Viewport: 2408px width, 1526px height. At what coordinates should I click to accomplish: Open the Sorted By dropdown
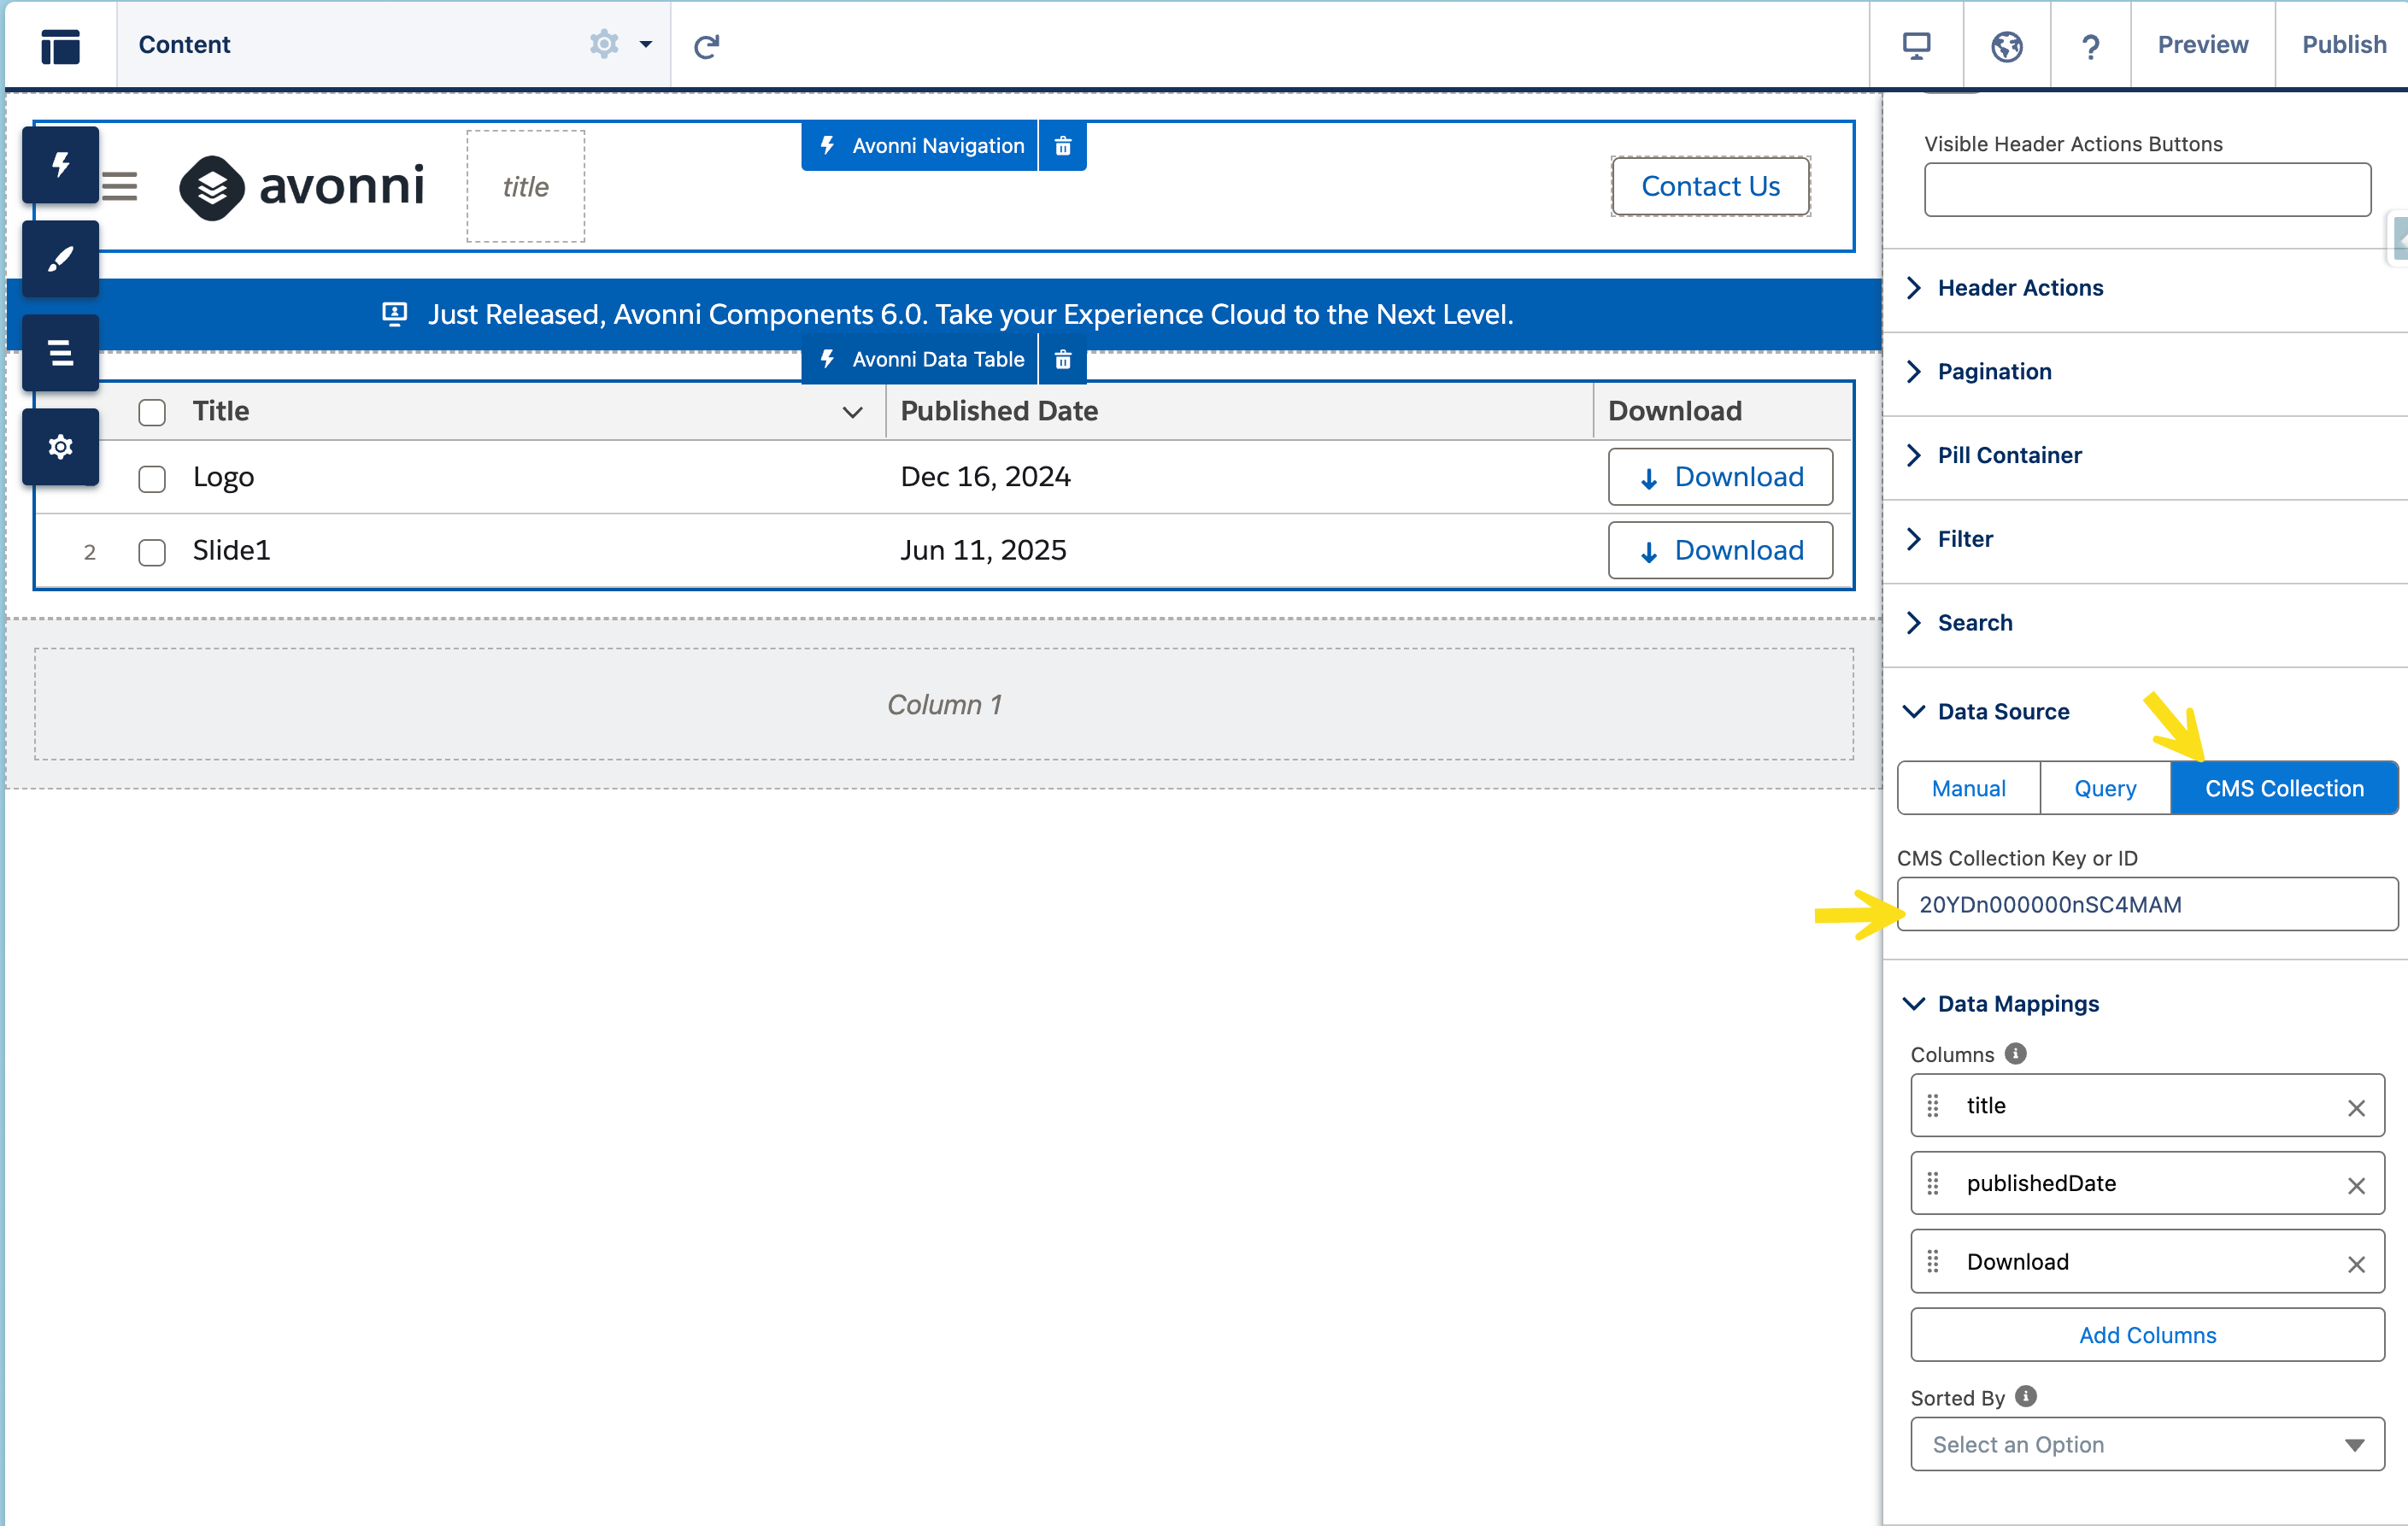click(2146, 1444)
